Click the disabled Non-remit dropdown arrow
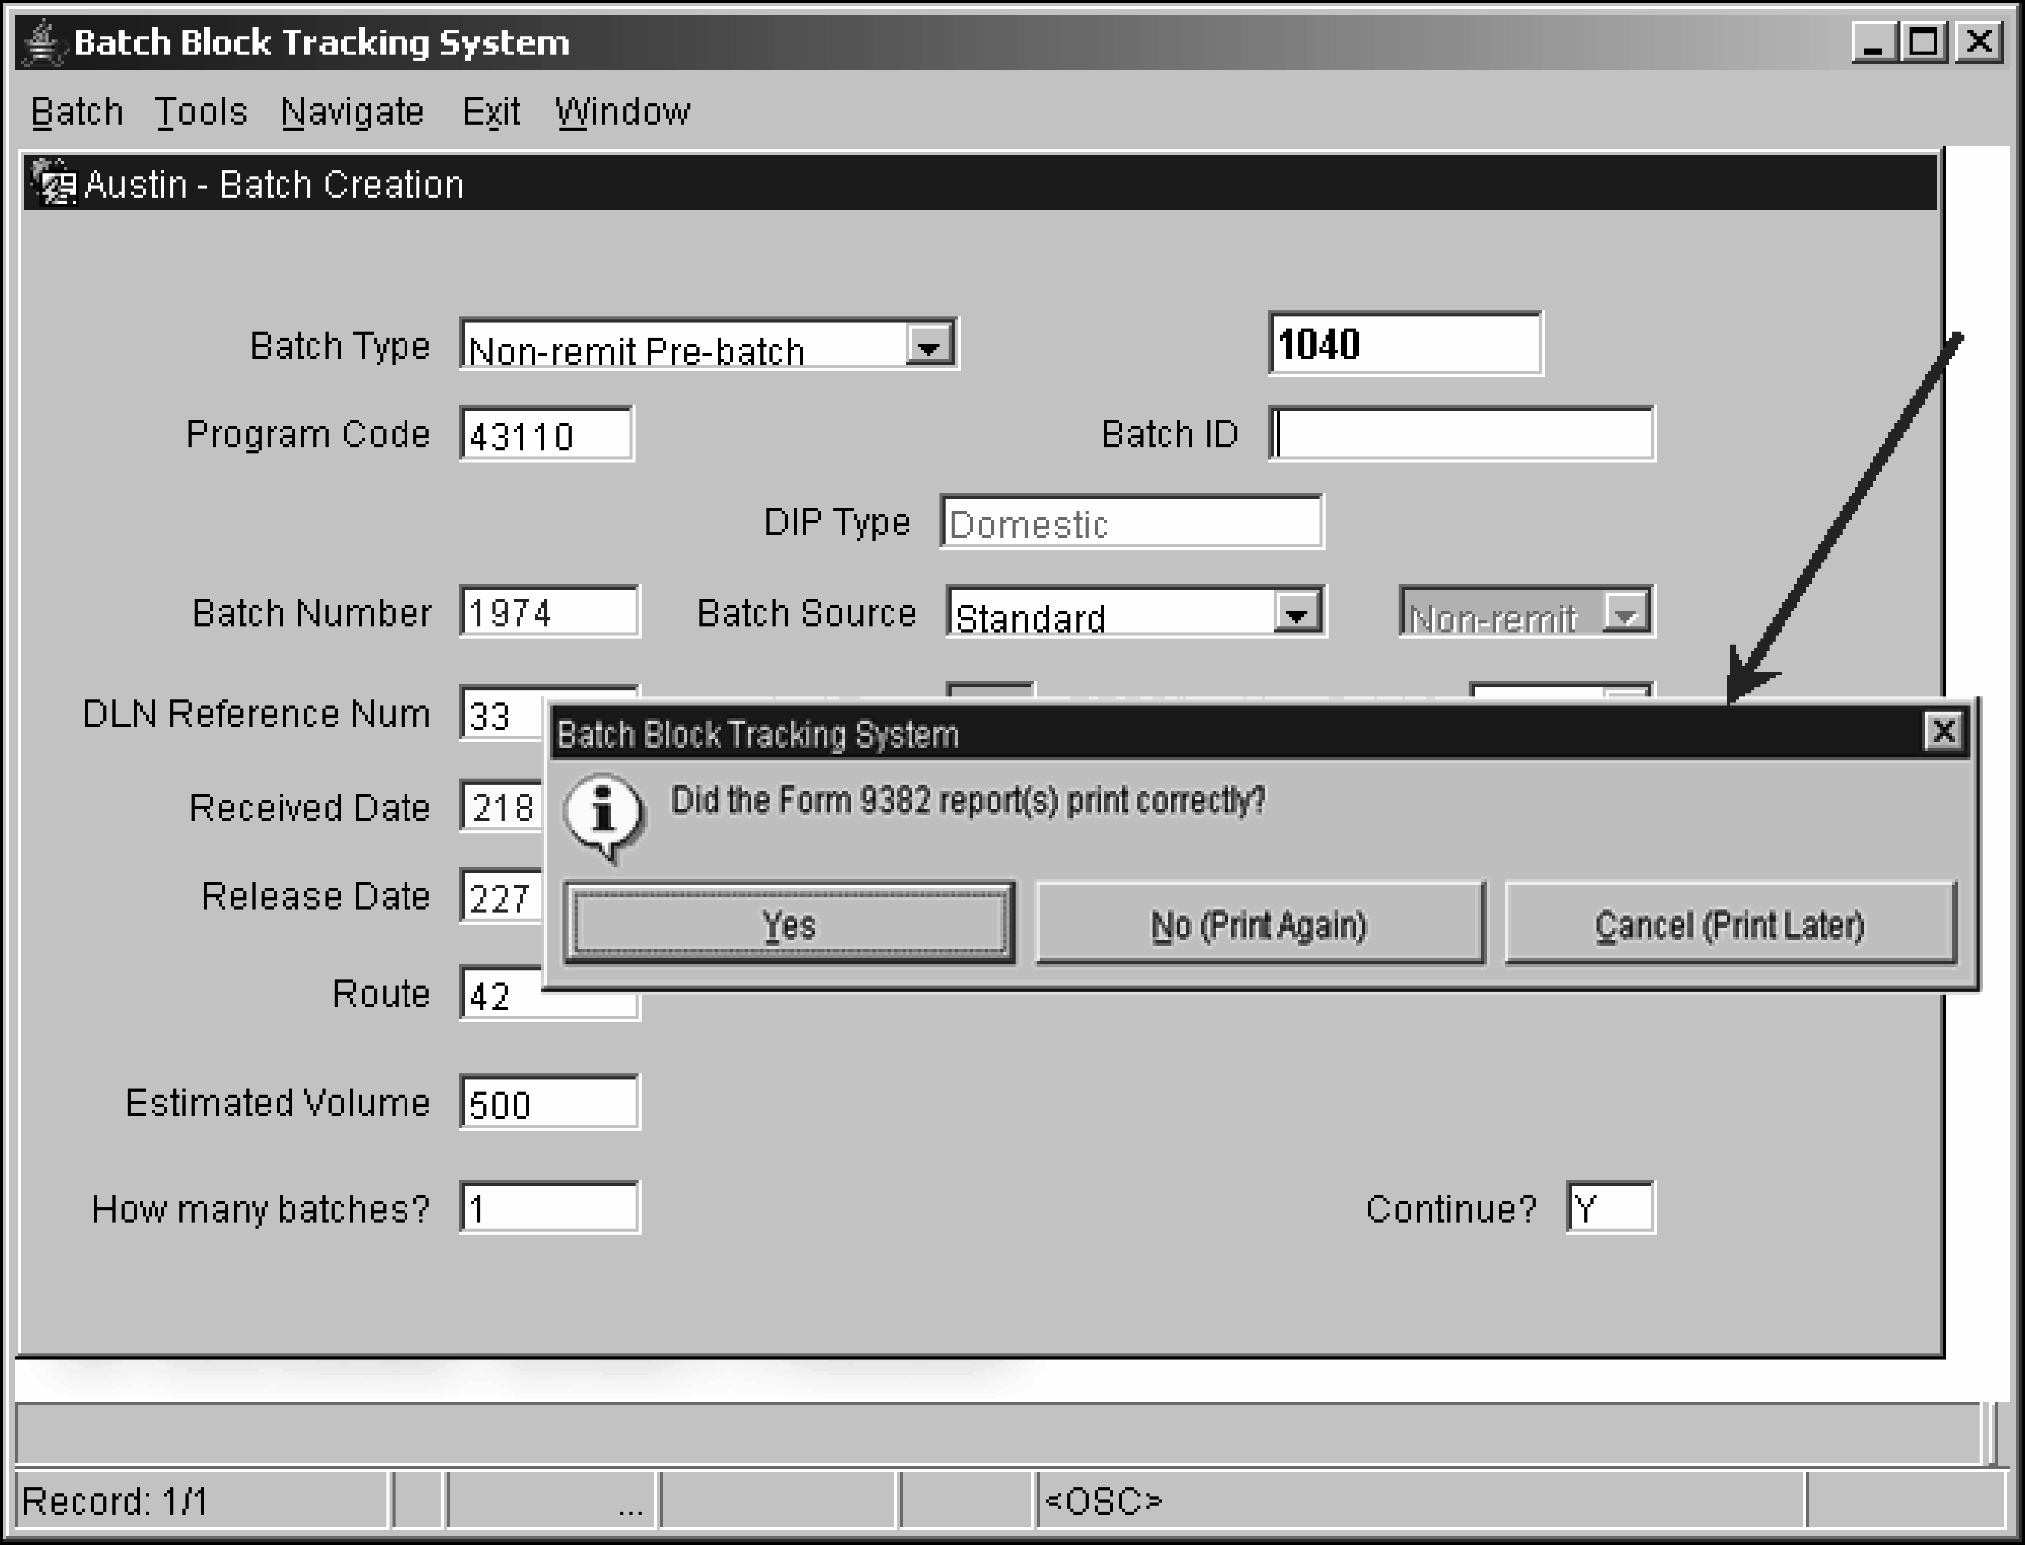The width and height of the screenshot is (2025, 1545). click(1625, 613)
